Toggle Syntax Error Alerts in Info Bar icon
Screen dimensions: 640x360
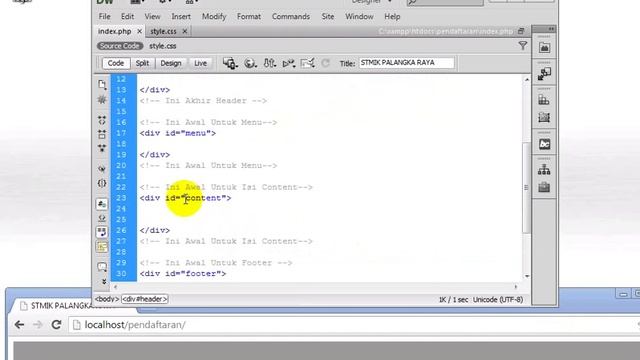click(102, 247)
